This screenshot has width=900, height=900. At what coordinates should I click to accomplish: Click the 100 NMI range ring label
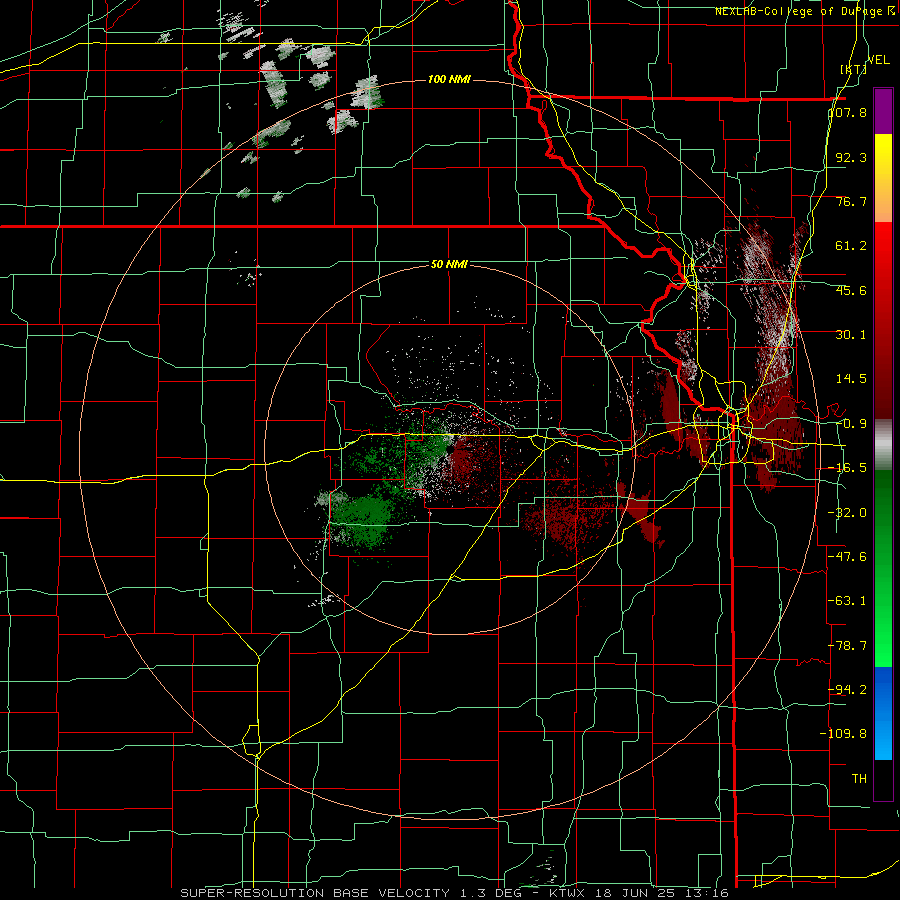coord(449,79)
